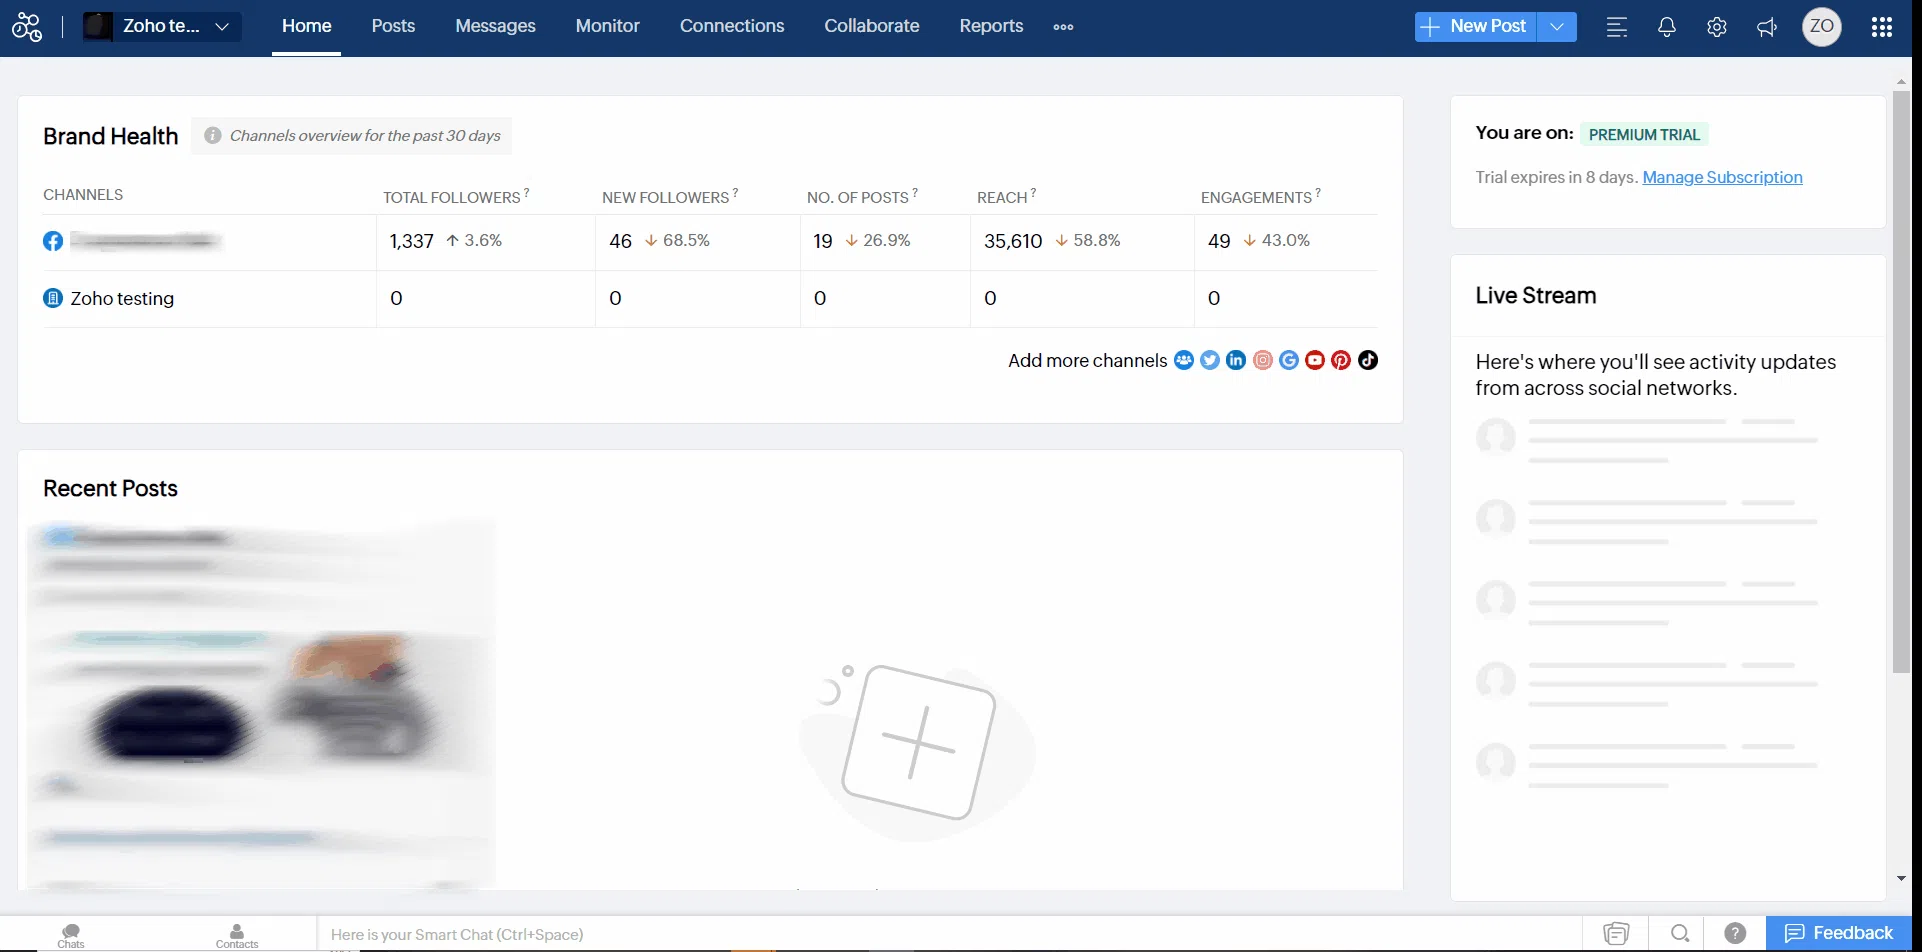Switch to the Monitor tab
Screen dimensions: 1922x952
(x=607, y=26)
